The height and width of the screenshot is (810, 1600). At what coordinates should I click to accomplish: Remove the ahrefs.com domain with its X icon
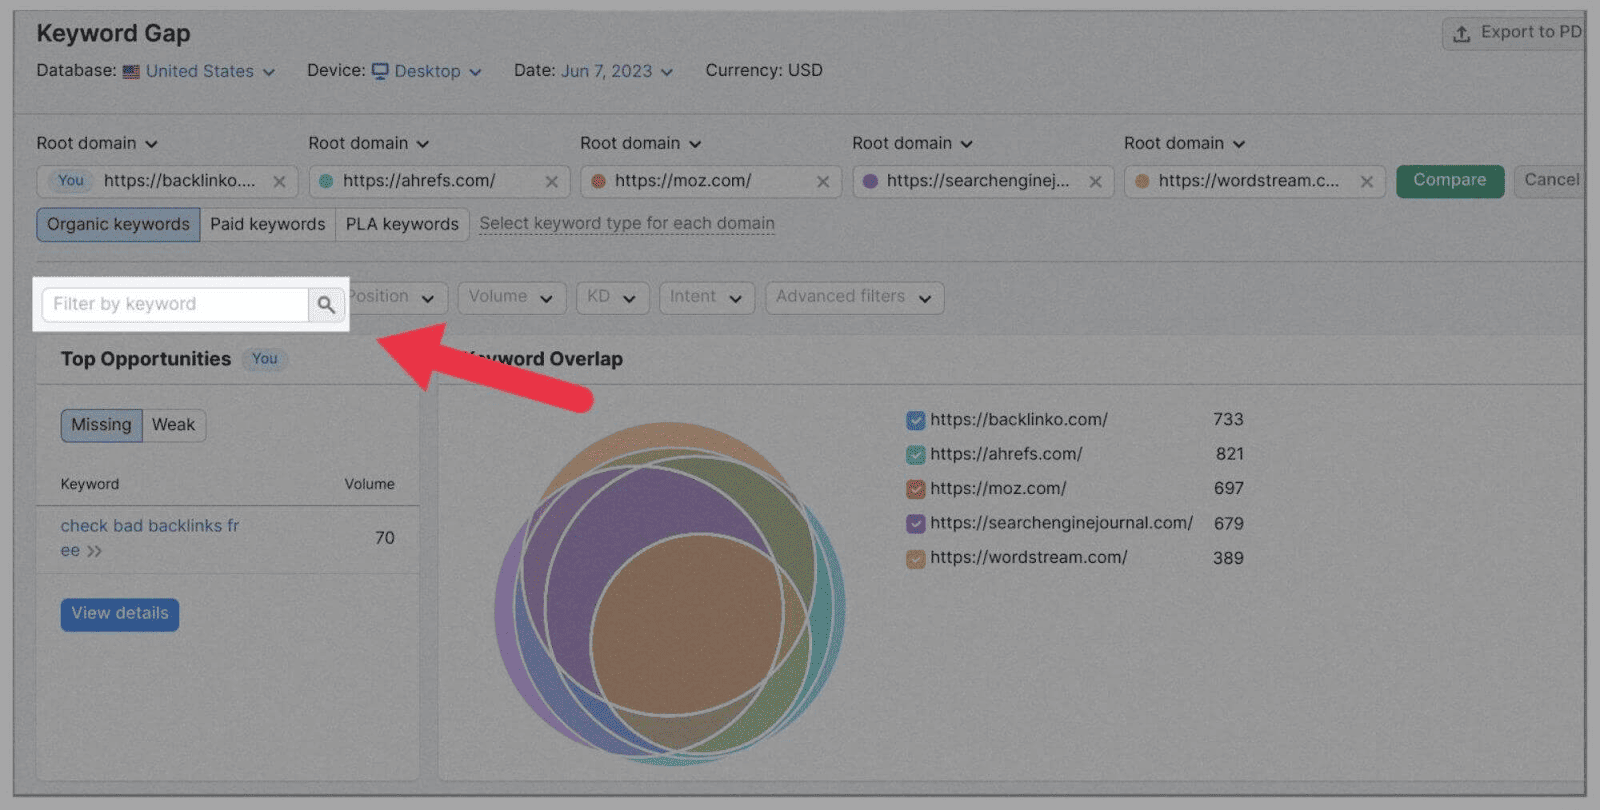coord(551,182)
